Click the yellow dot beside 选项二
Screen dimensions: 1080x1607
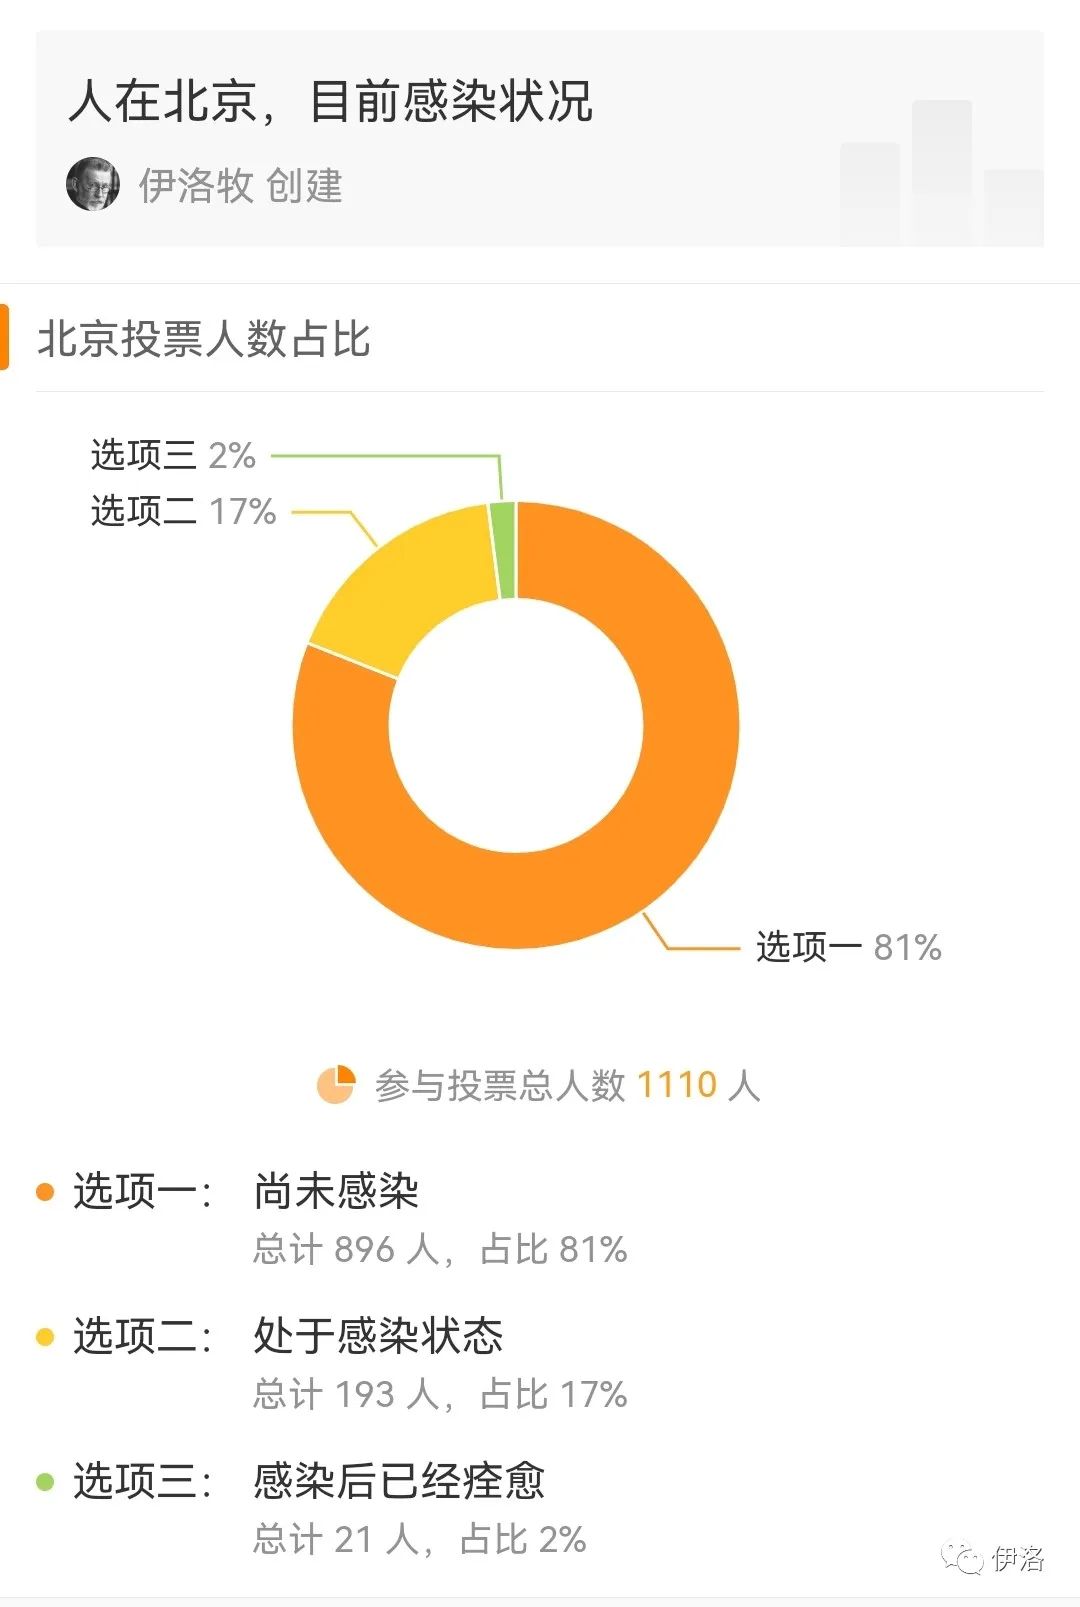(45, 1336)
